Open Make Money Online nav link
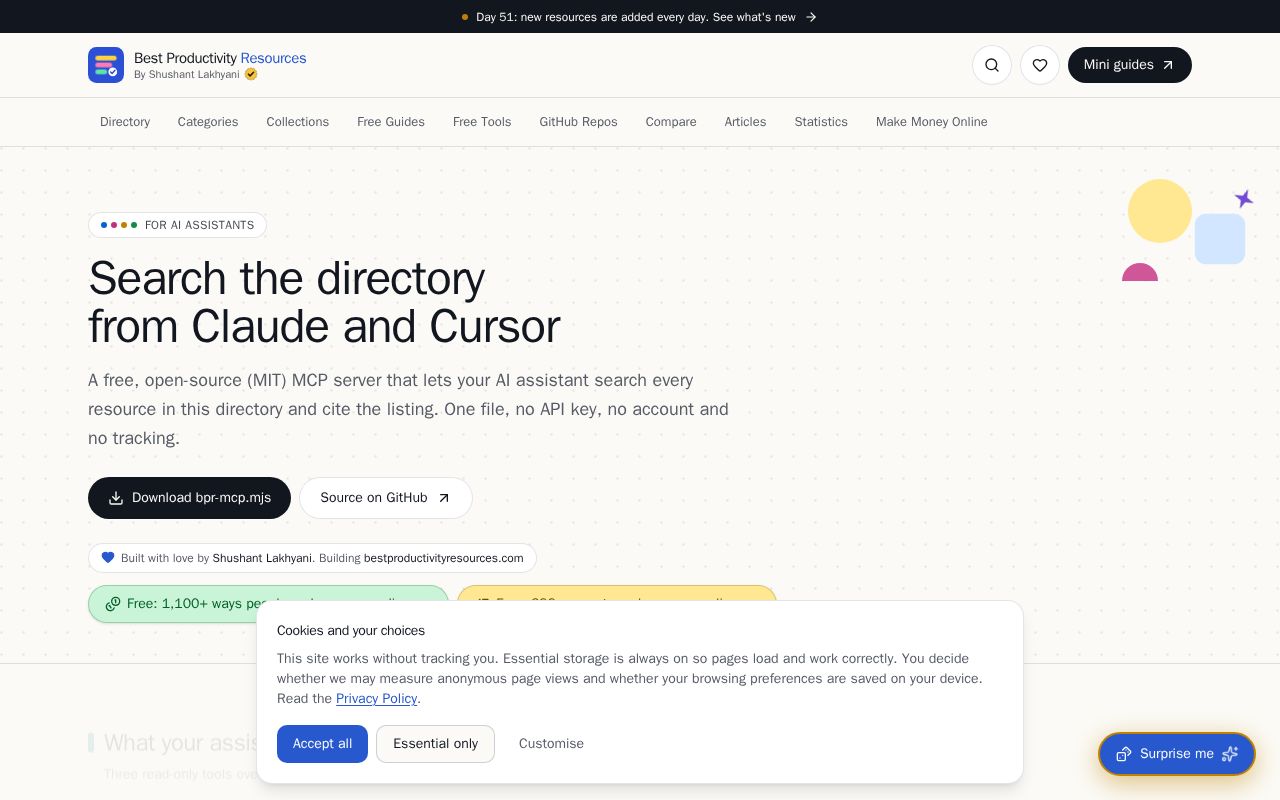Screen dimensions: 1280x800 [x=932, y=122]
